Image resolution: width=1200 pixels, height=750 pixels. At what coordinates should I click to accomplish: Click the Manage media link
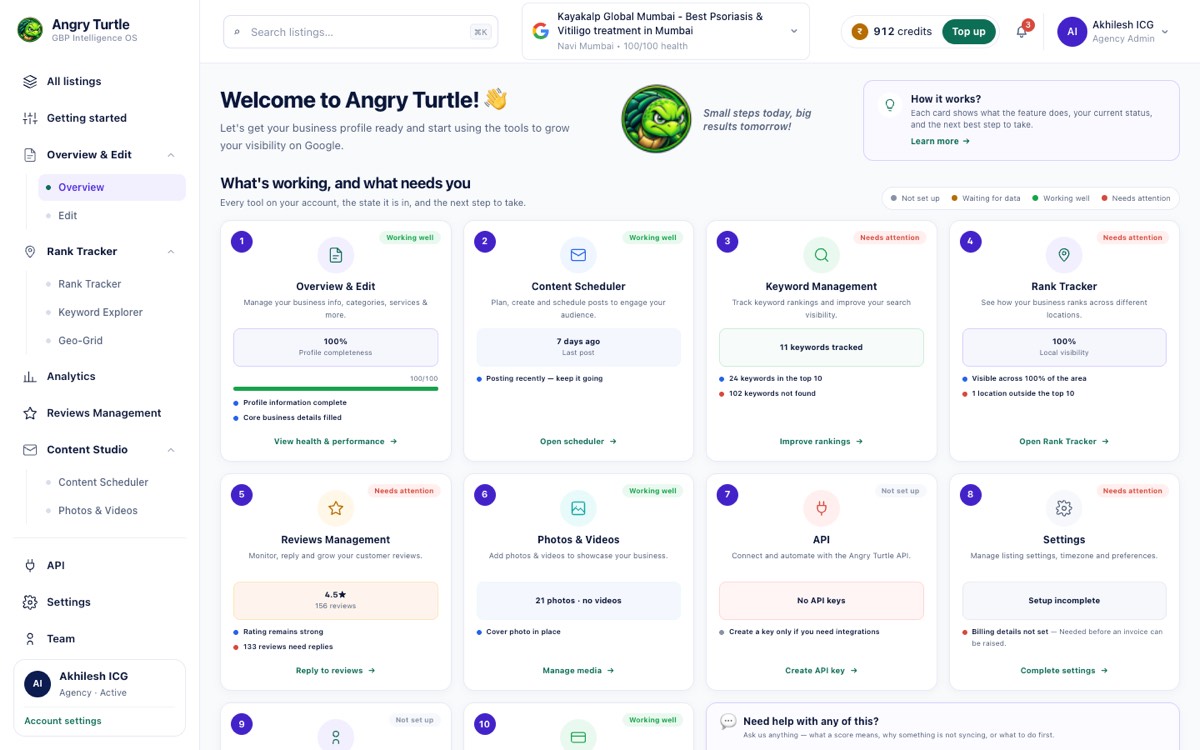[578, 671]
